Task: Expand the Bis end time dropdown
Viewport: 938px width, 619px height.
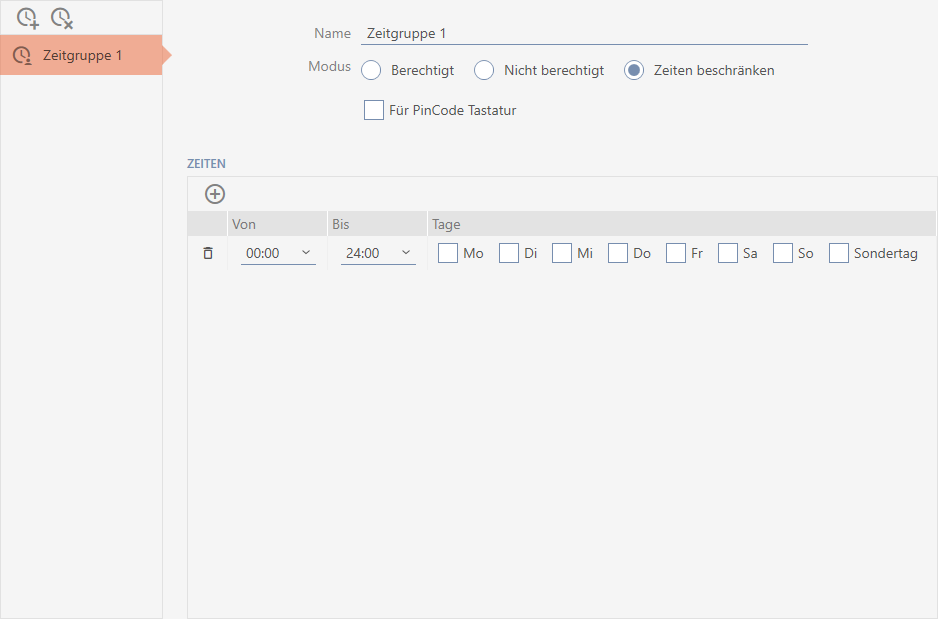Action: pos(378,254)
